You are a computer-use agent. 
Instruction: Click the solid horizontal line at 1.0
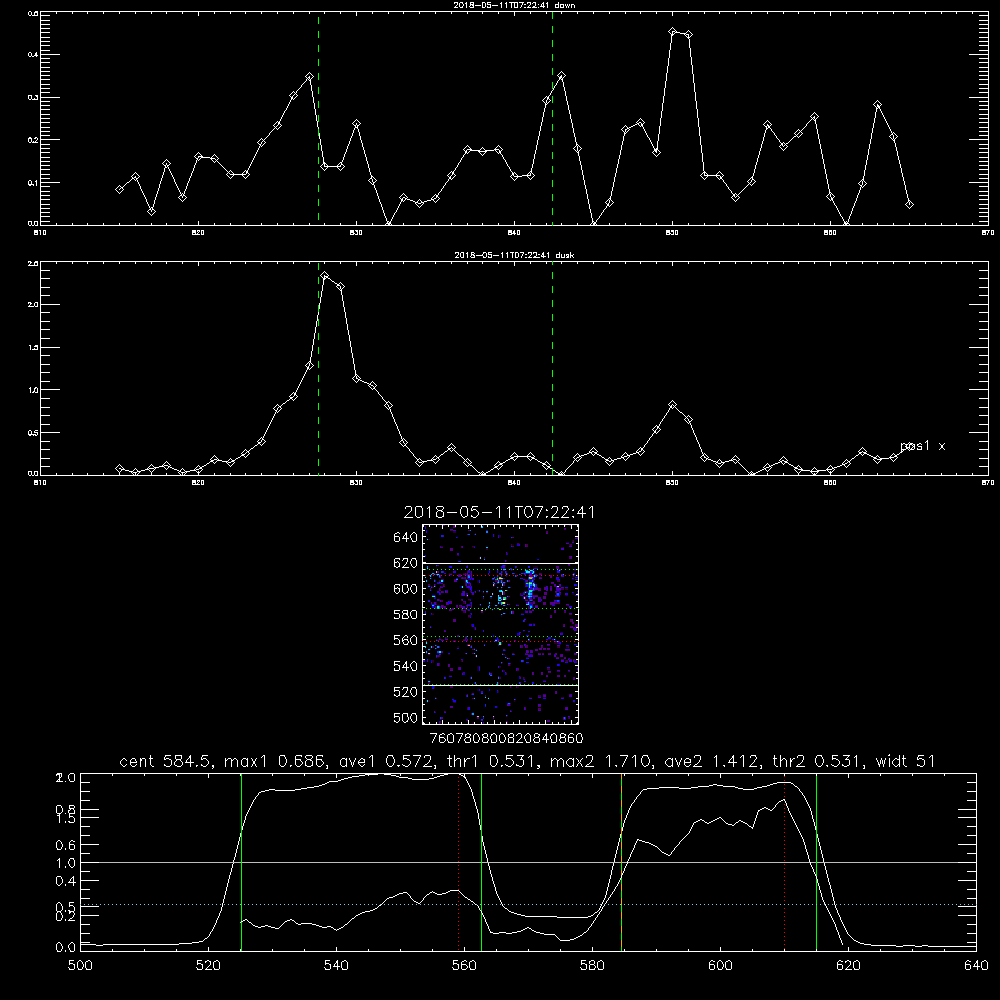[528, 862]
